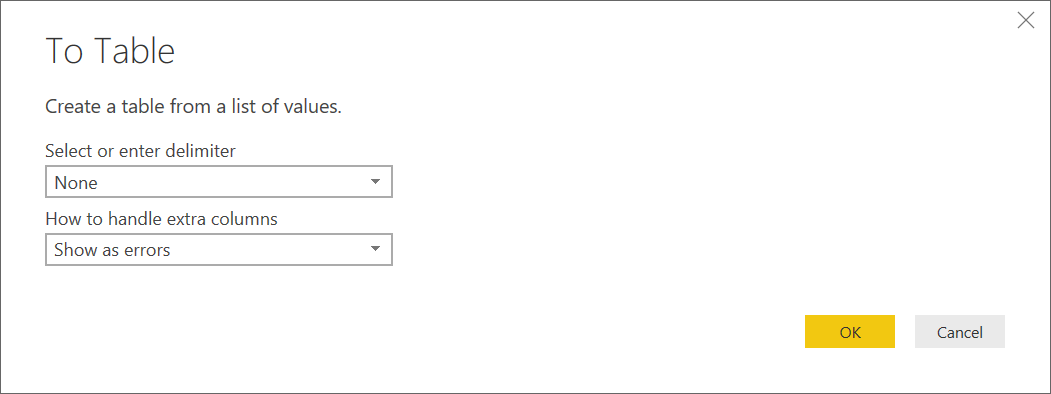Select the 'None' text in delimiter field
This screenshot has height=394, width=1051.
tap(76, 183)
